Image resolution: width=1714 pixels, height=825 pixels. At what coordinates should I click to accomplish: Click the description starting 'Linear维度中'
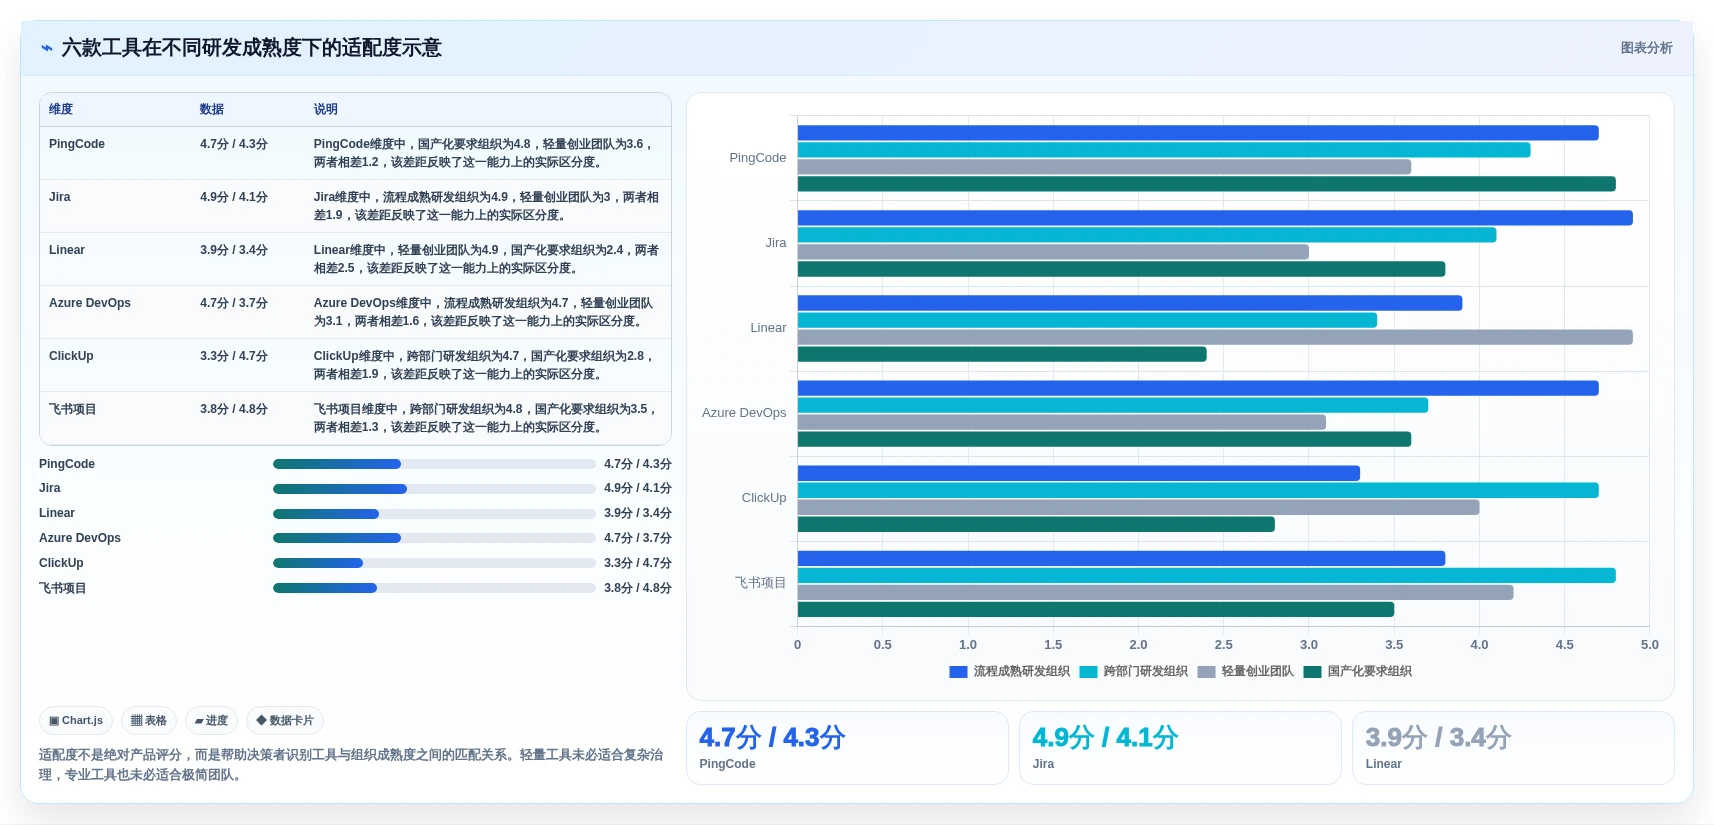(486, 259)
